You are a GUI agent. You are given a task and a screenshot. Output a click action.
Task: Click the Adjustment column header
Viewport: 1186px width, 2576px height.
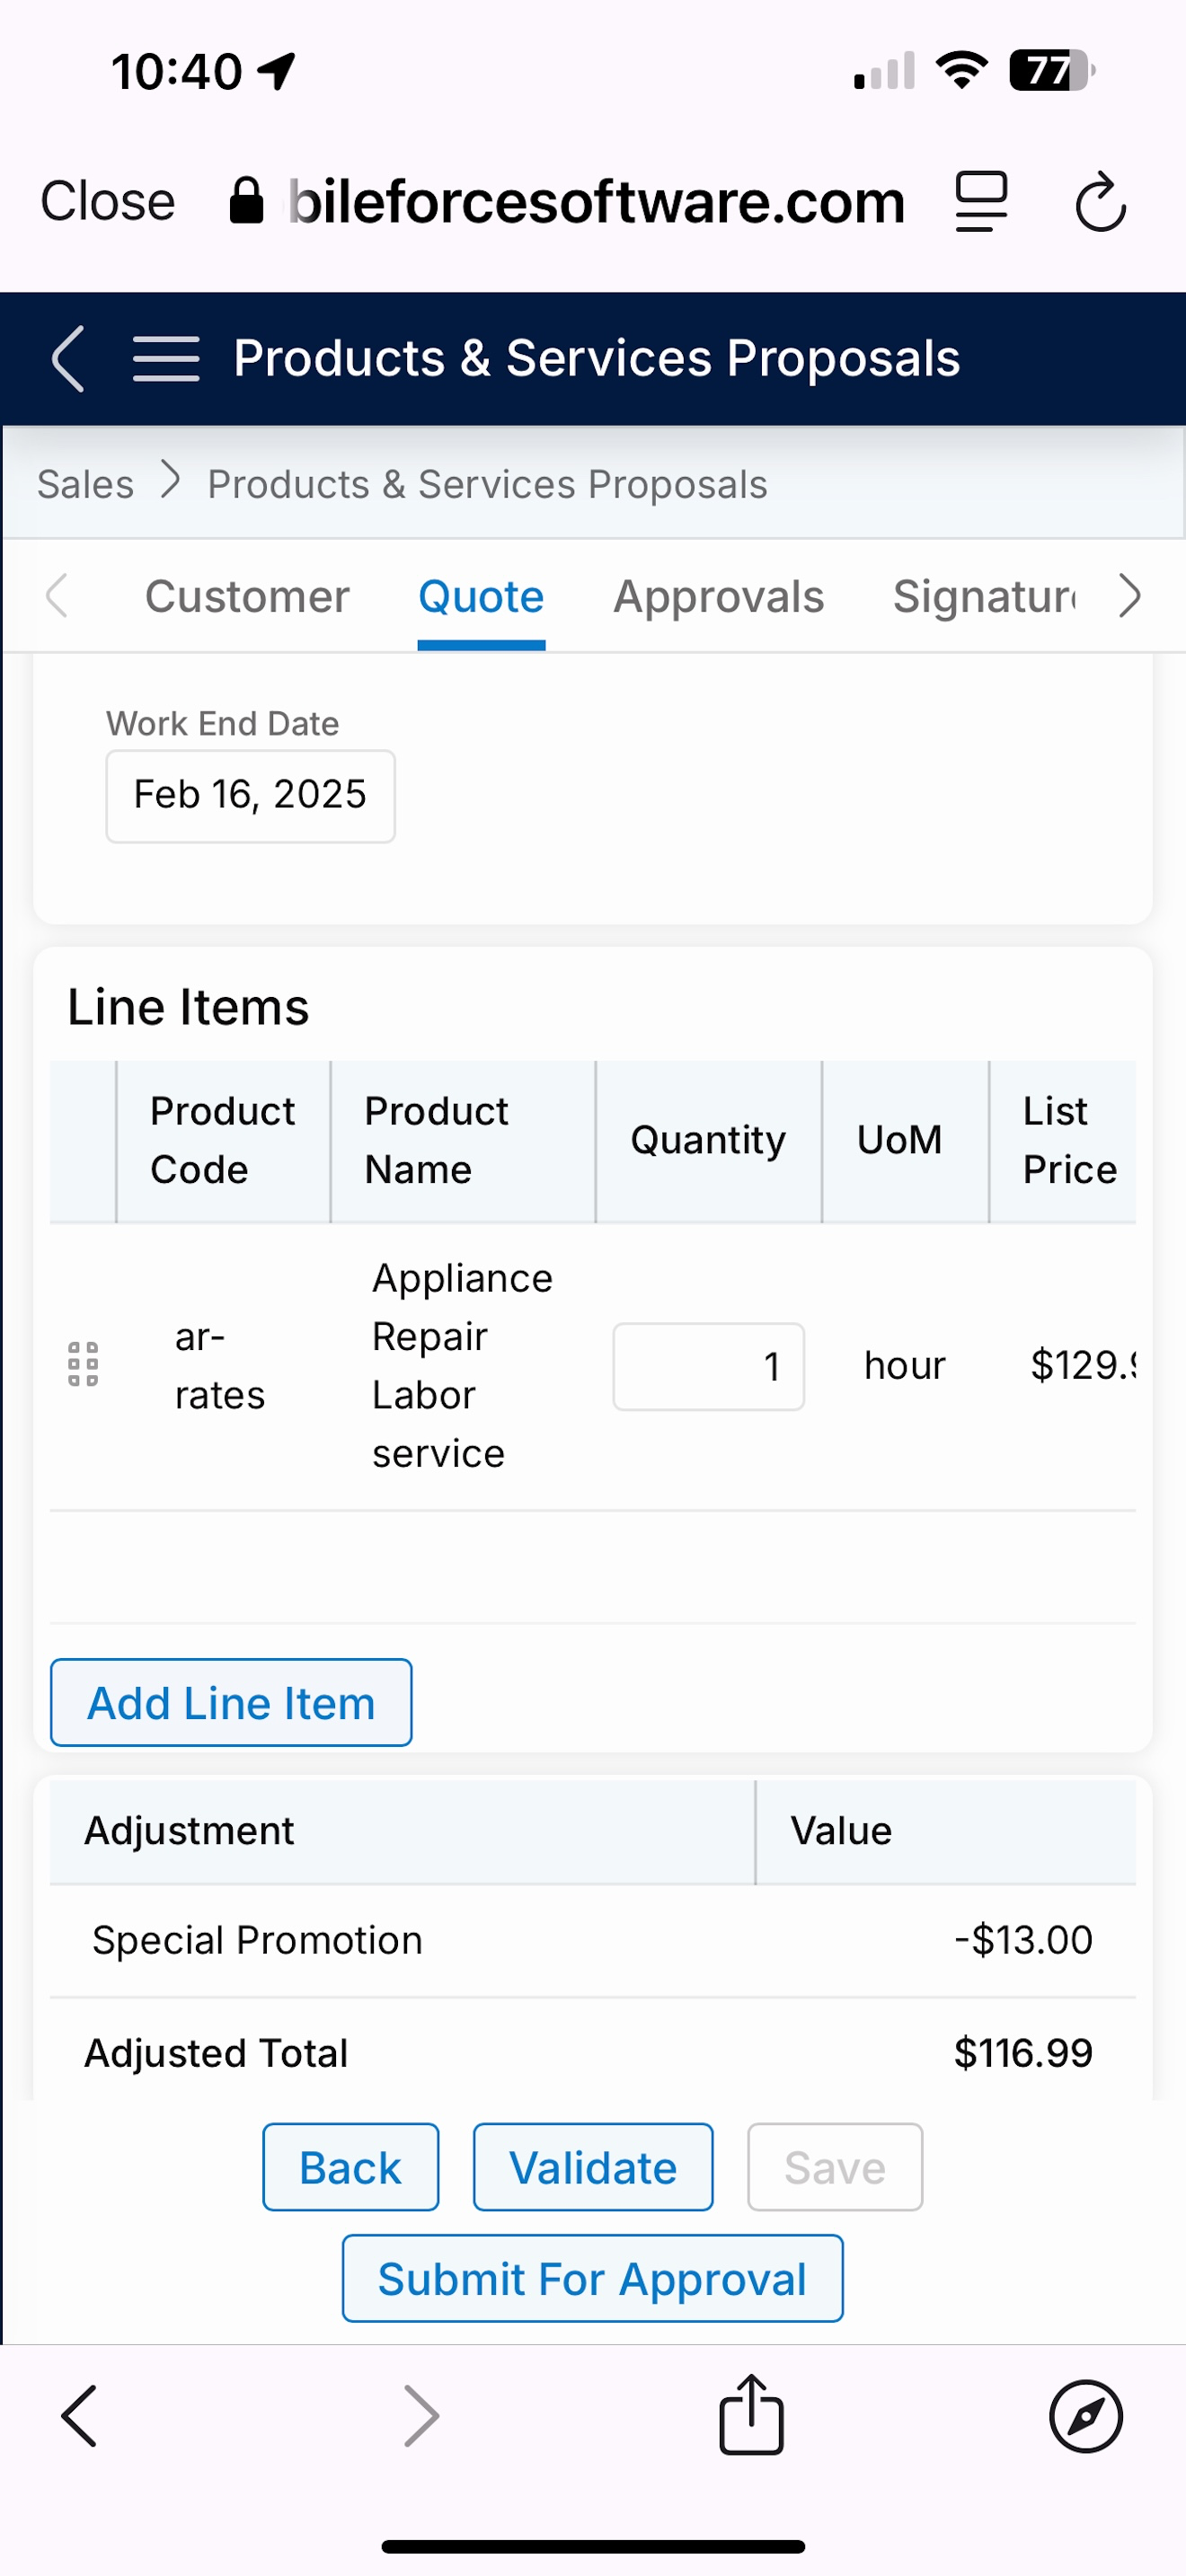coord(402,1832)
